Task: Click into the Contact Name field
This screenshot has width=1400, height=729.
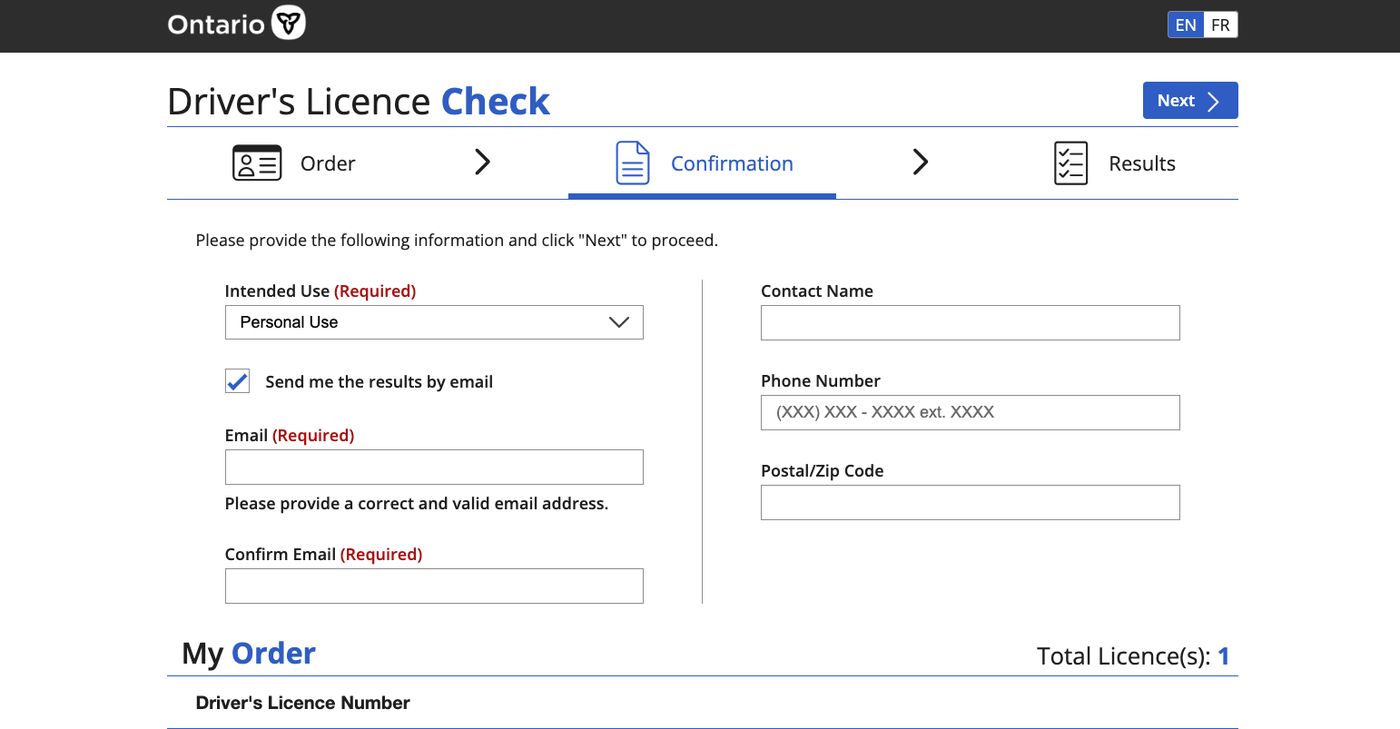Action: click(x=970, y=323)
